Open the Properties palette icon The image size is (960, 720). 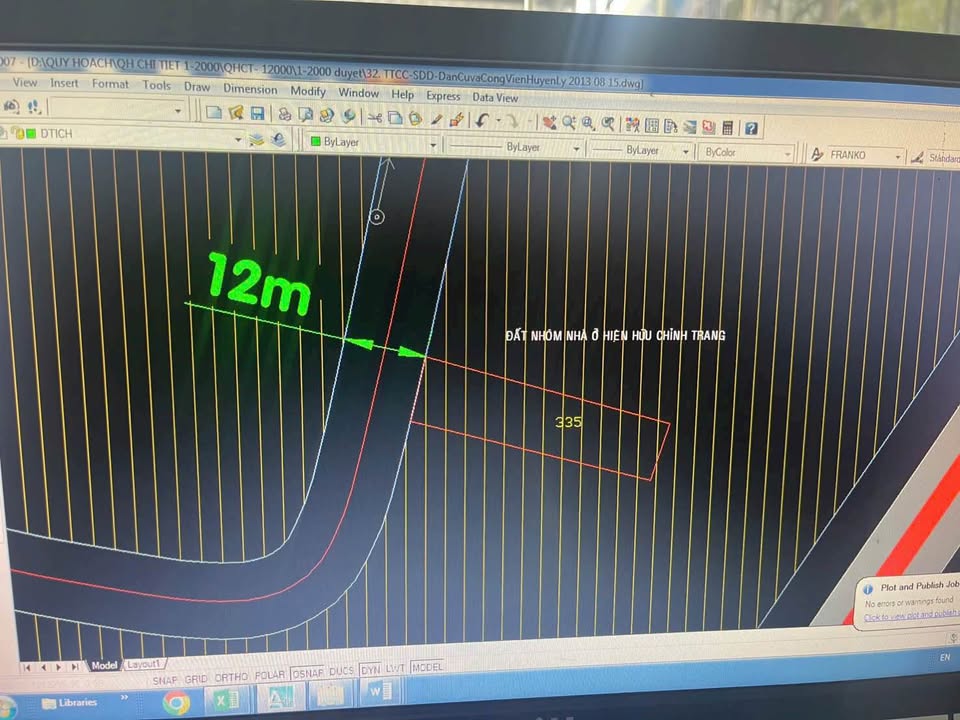[x=632, y=124]
